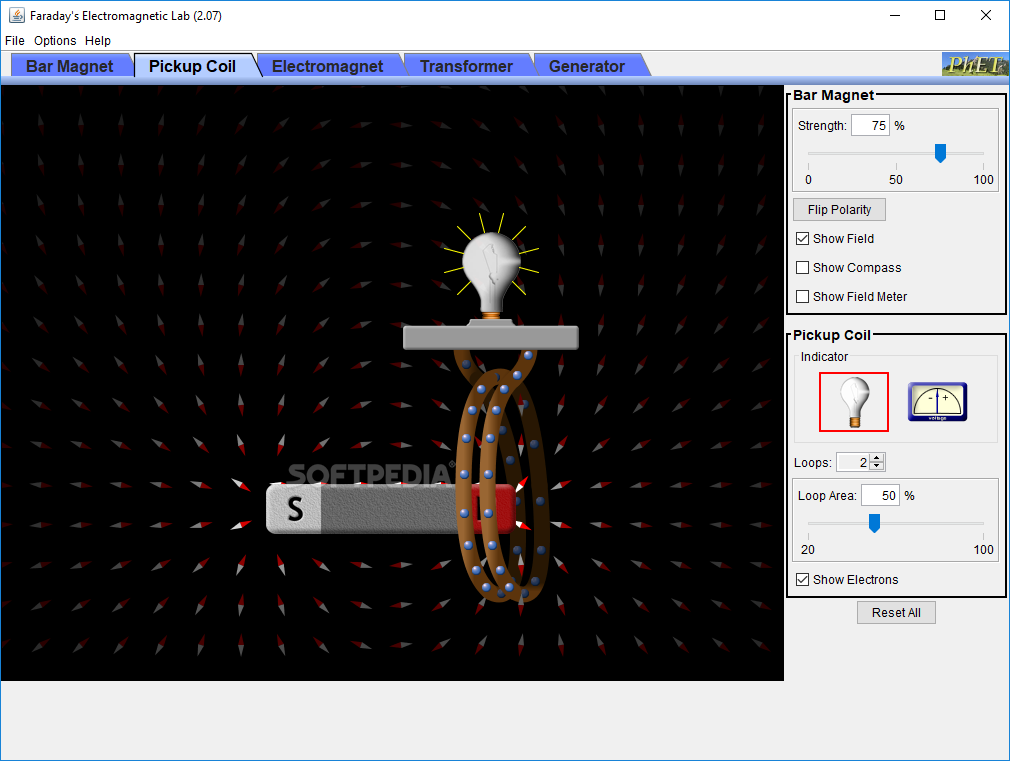The height and width of the screenshot is (761, 1010).
Task: Click the Loops number field
Action: coord(853,462)
